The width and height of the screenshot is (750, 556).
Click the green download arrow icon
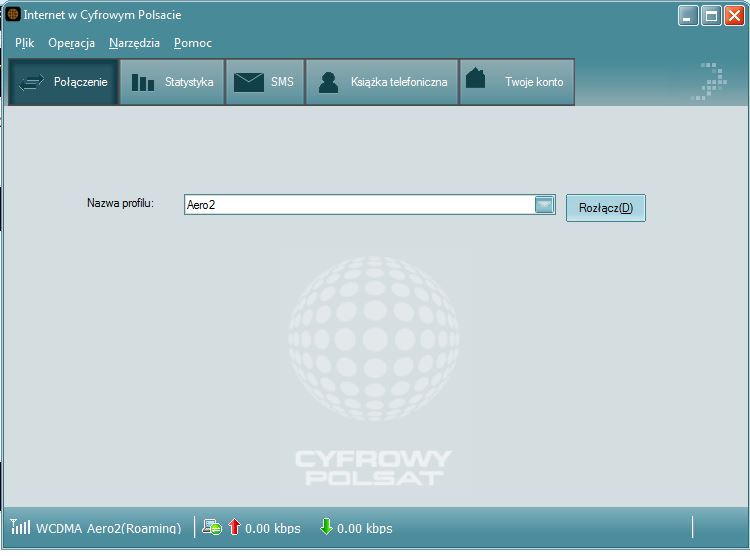pyautogui.click(x=326, y=527)
